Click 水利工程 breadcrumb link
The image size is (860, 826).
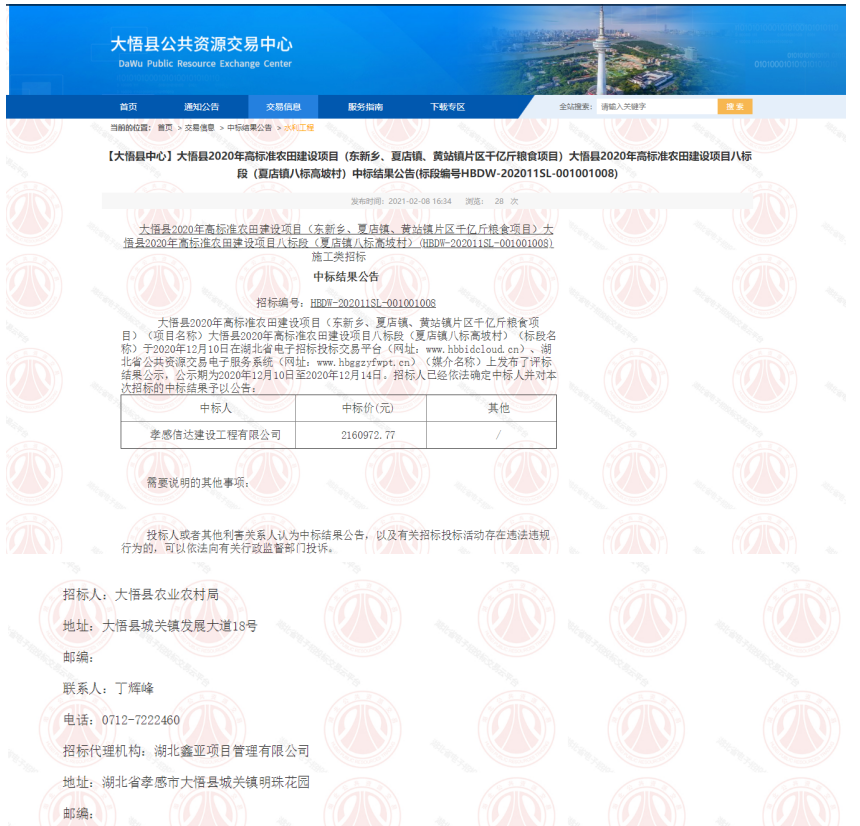pyautogui.click(x=299, y=128)
